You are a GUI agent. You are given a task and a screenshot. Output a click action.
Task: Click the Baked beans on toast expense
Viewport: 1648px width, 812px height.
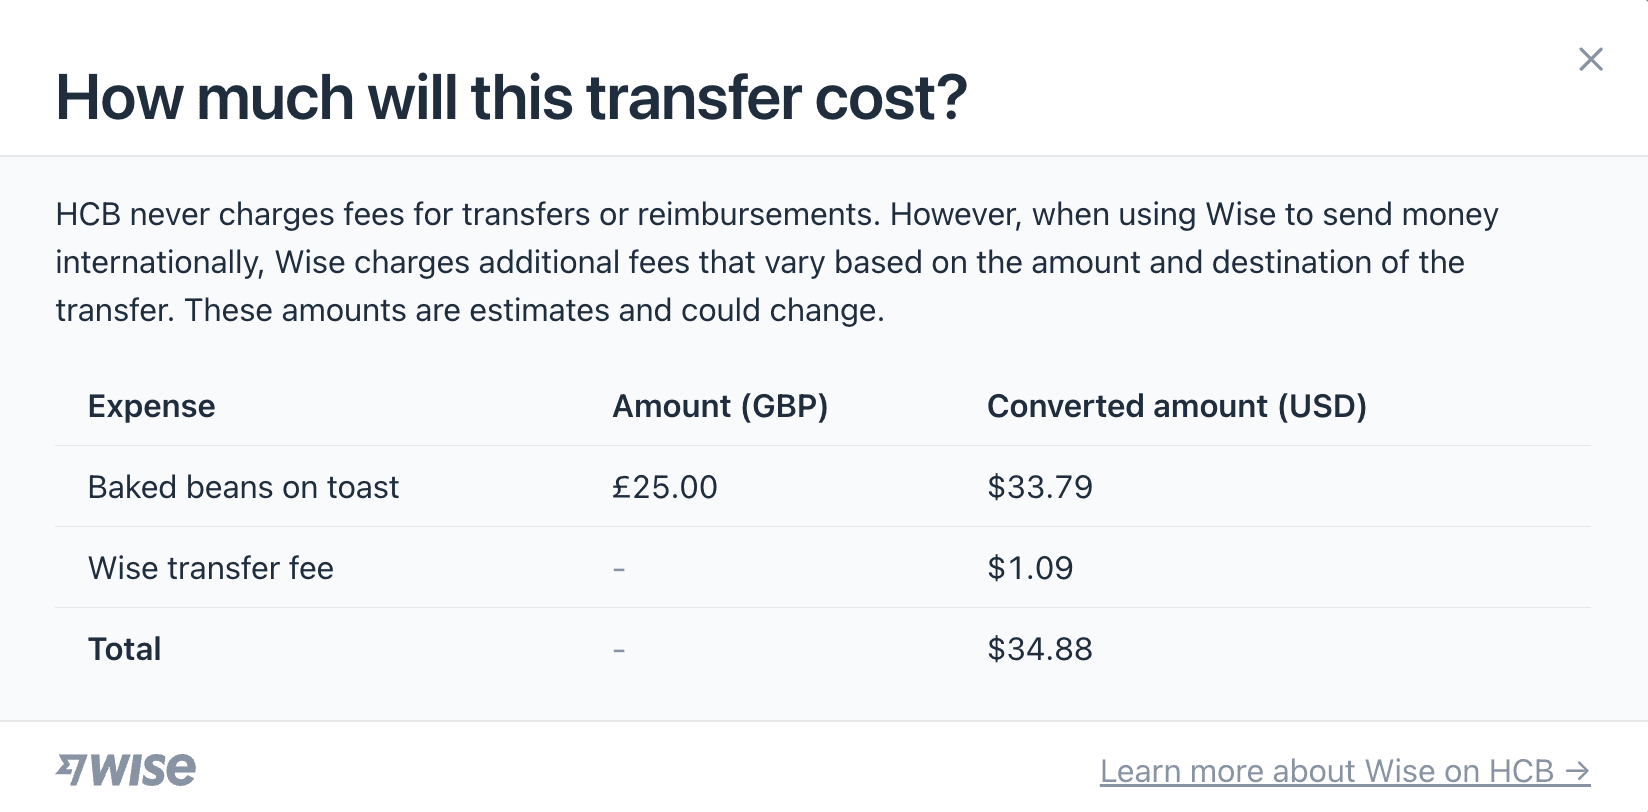pos(243,487)
